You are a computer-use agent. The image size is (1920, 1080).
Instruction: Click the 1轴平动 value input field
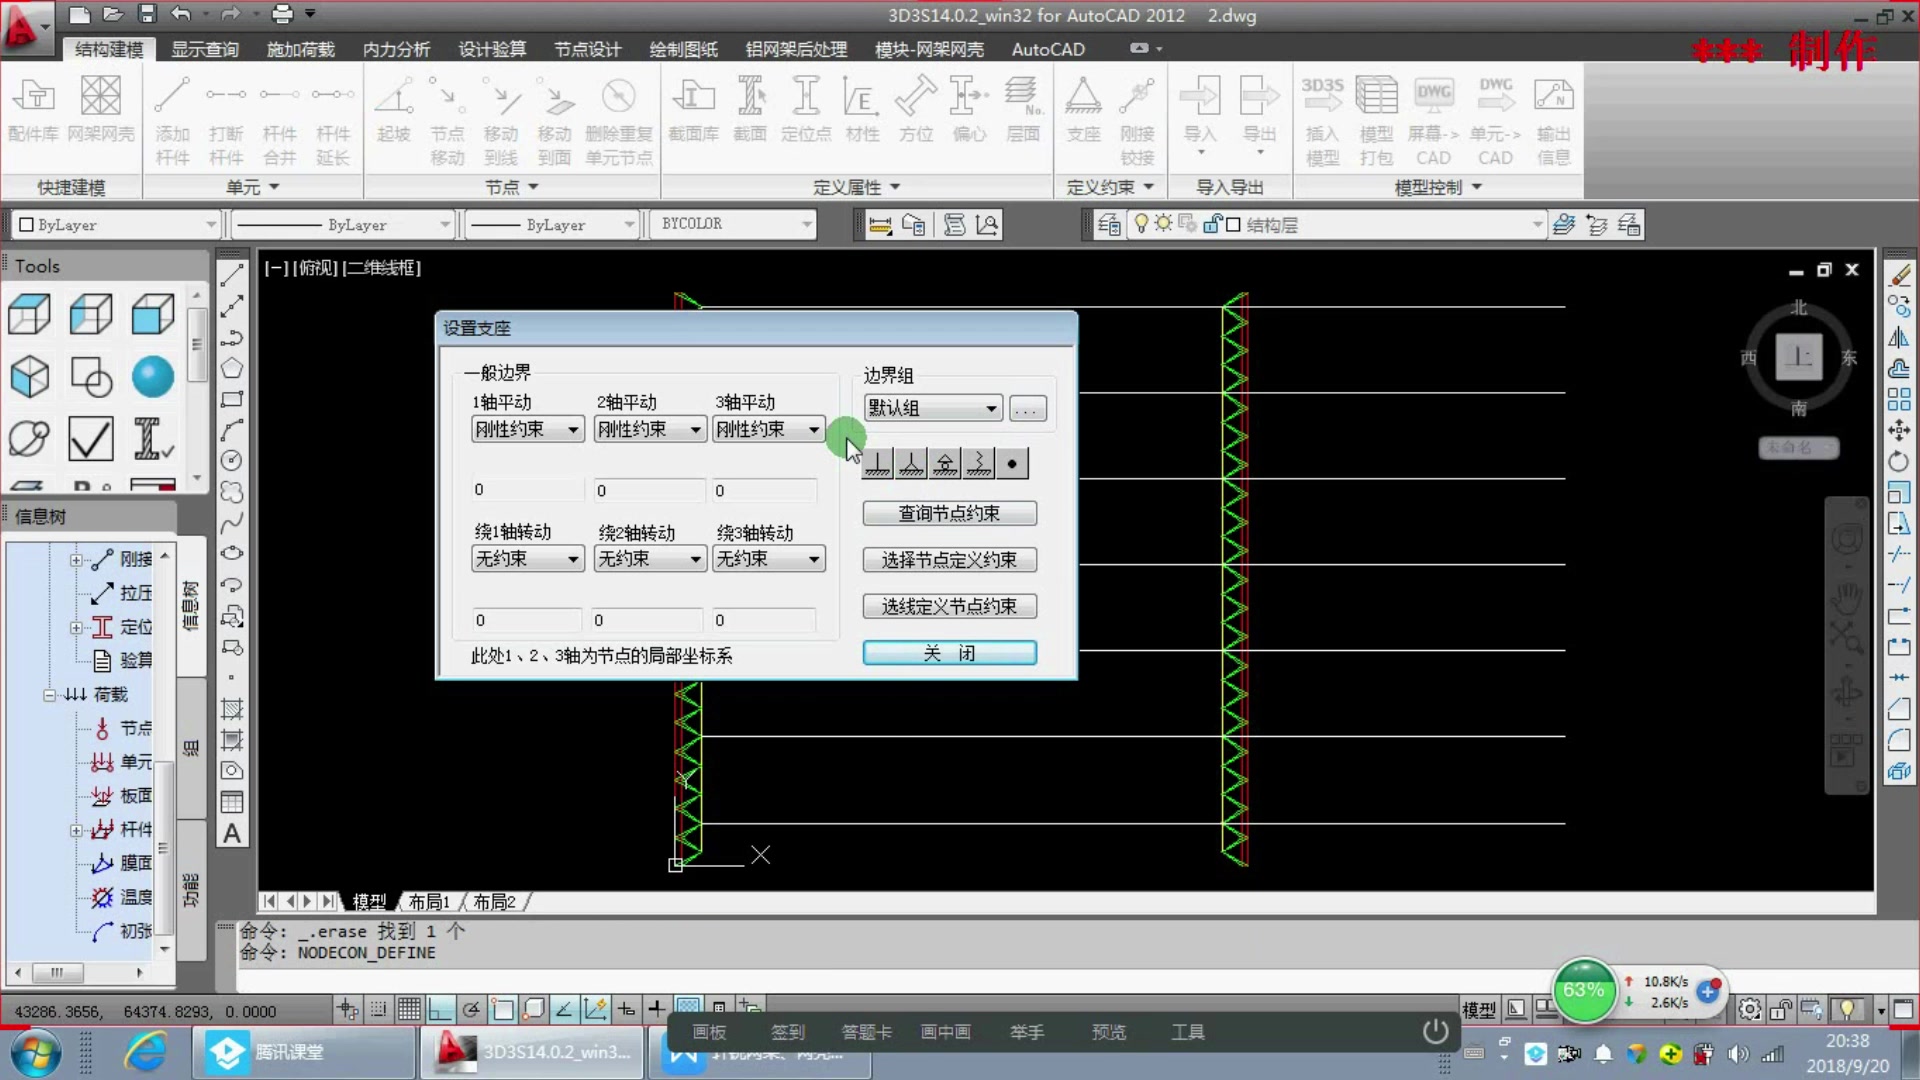coord(527,490)
